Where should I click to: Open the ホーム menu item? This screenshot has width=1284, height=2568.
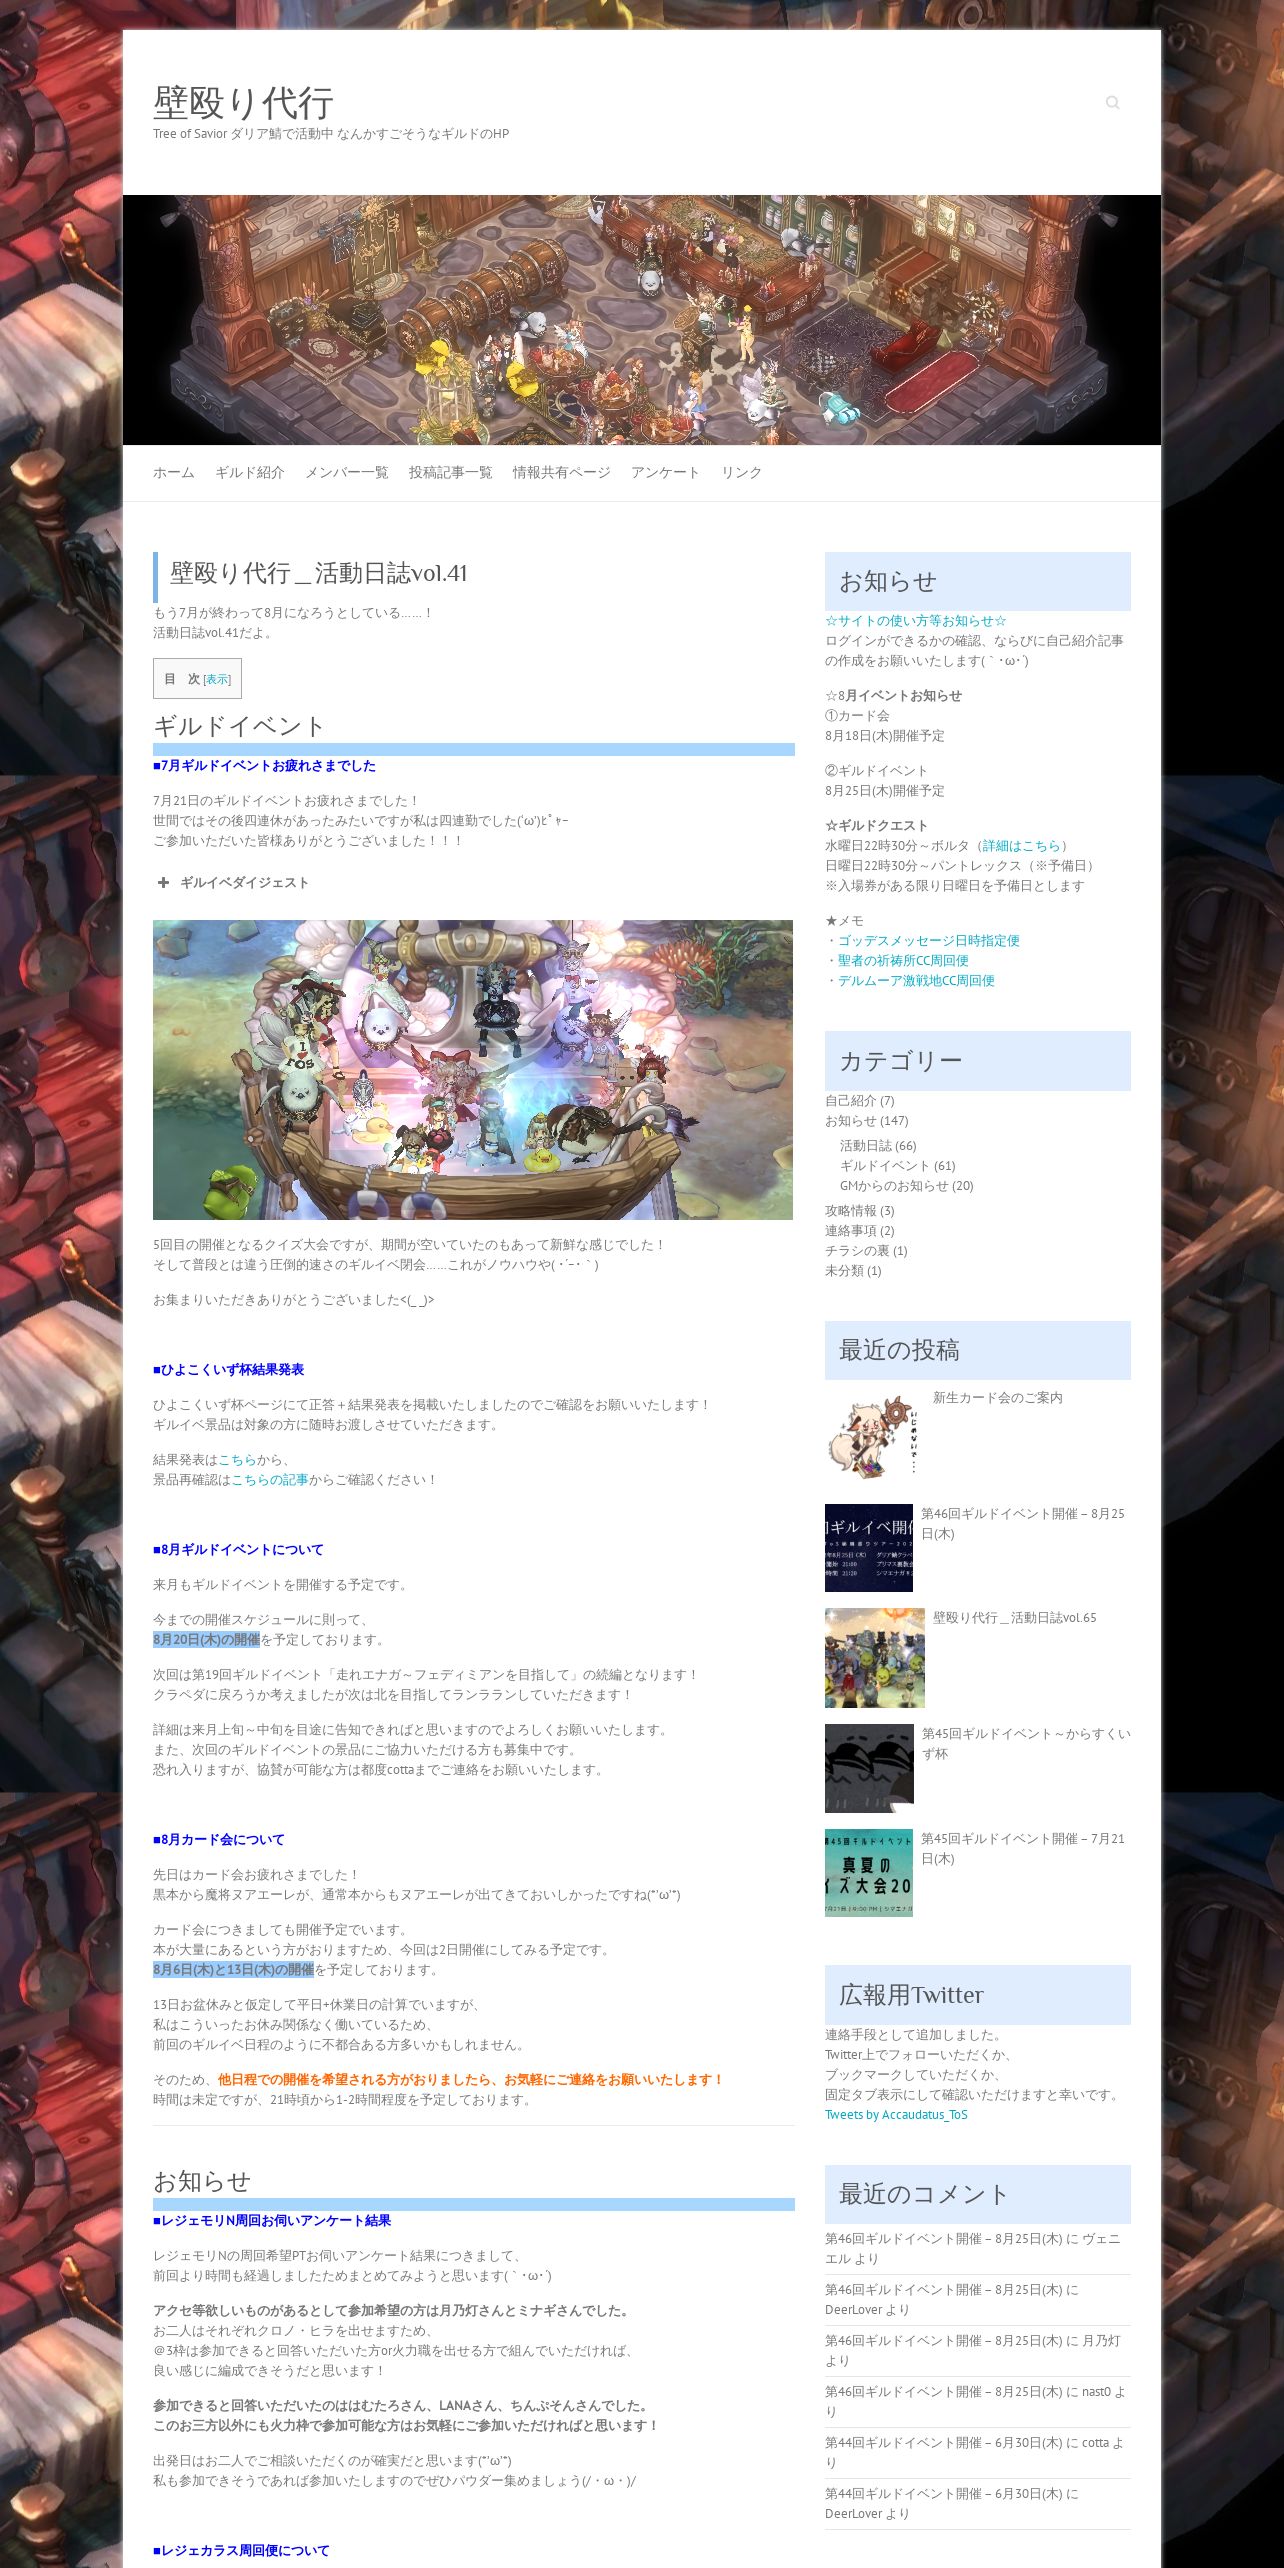point(174,472)
